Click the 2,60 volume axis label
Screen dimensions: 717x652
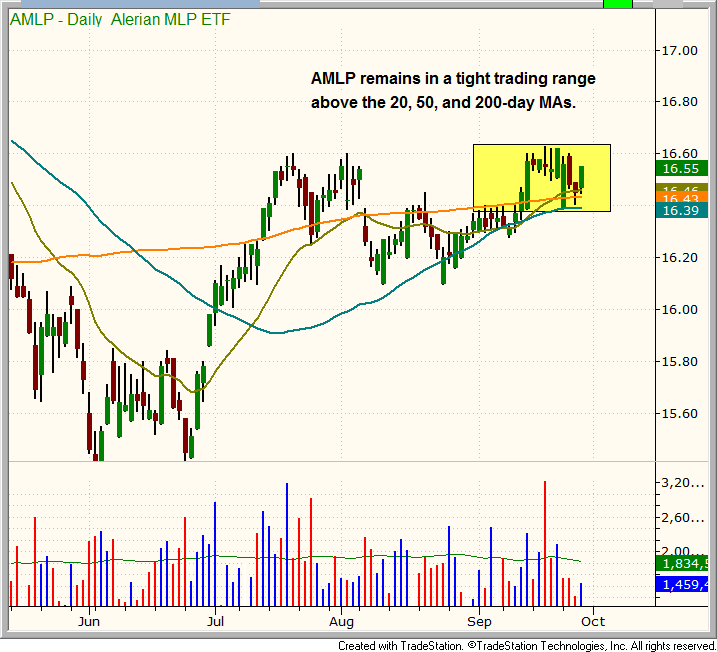683,518
